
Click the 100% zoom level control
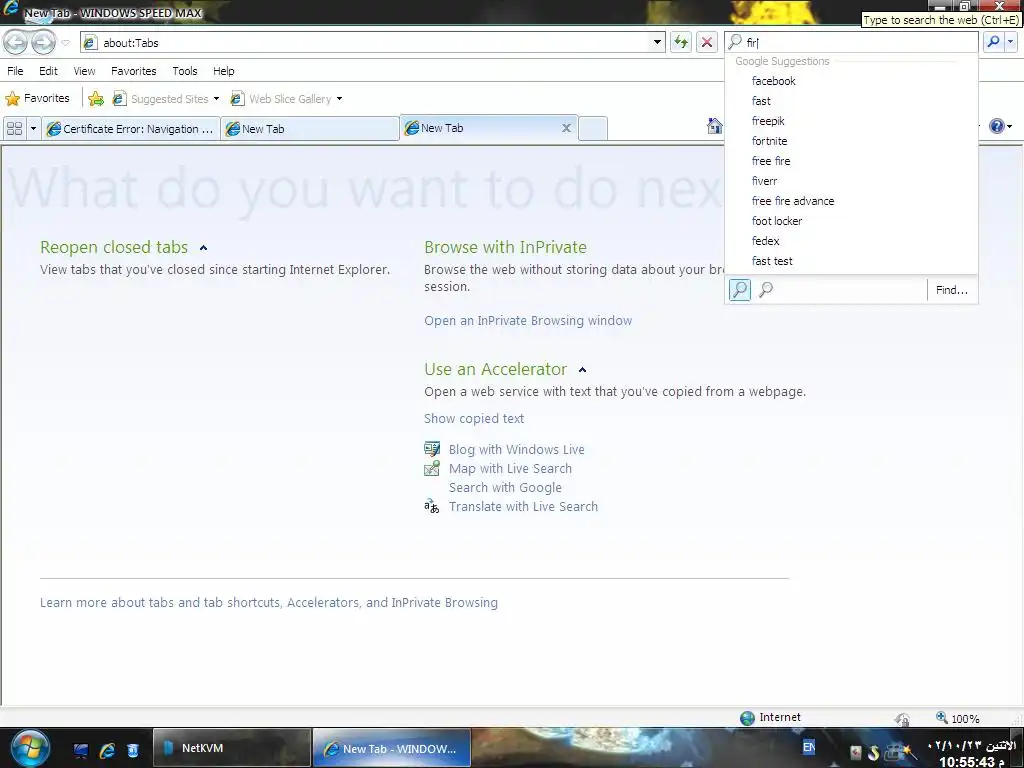coord(957,718)
